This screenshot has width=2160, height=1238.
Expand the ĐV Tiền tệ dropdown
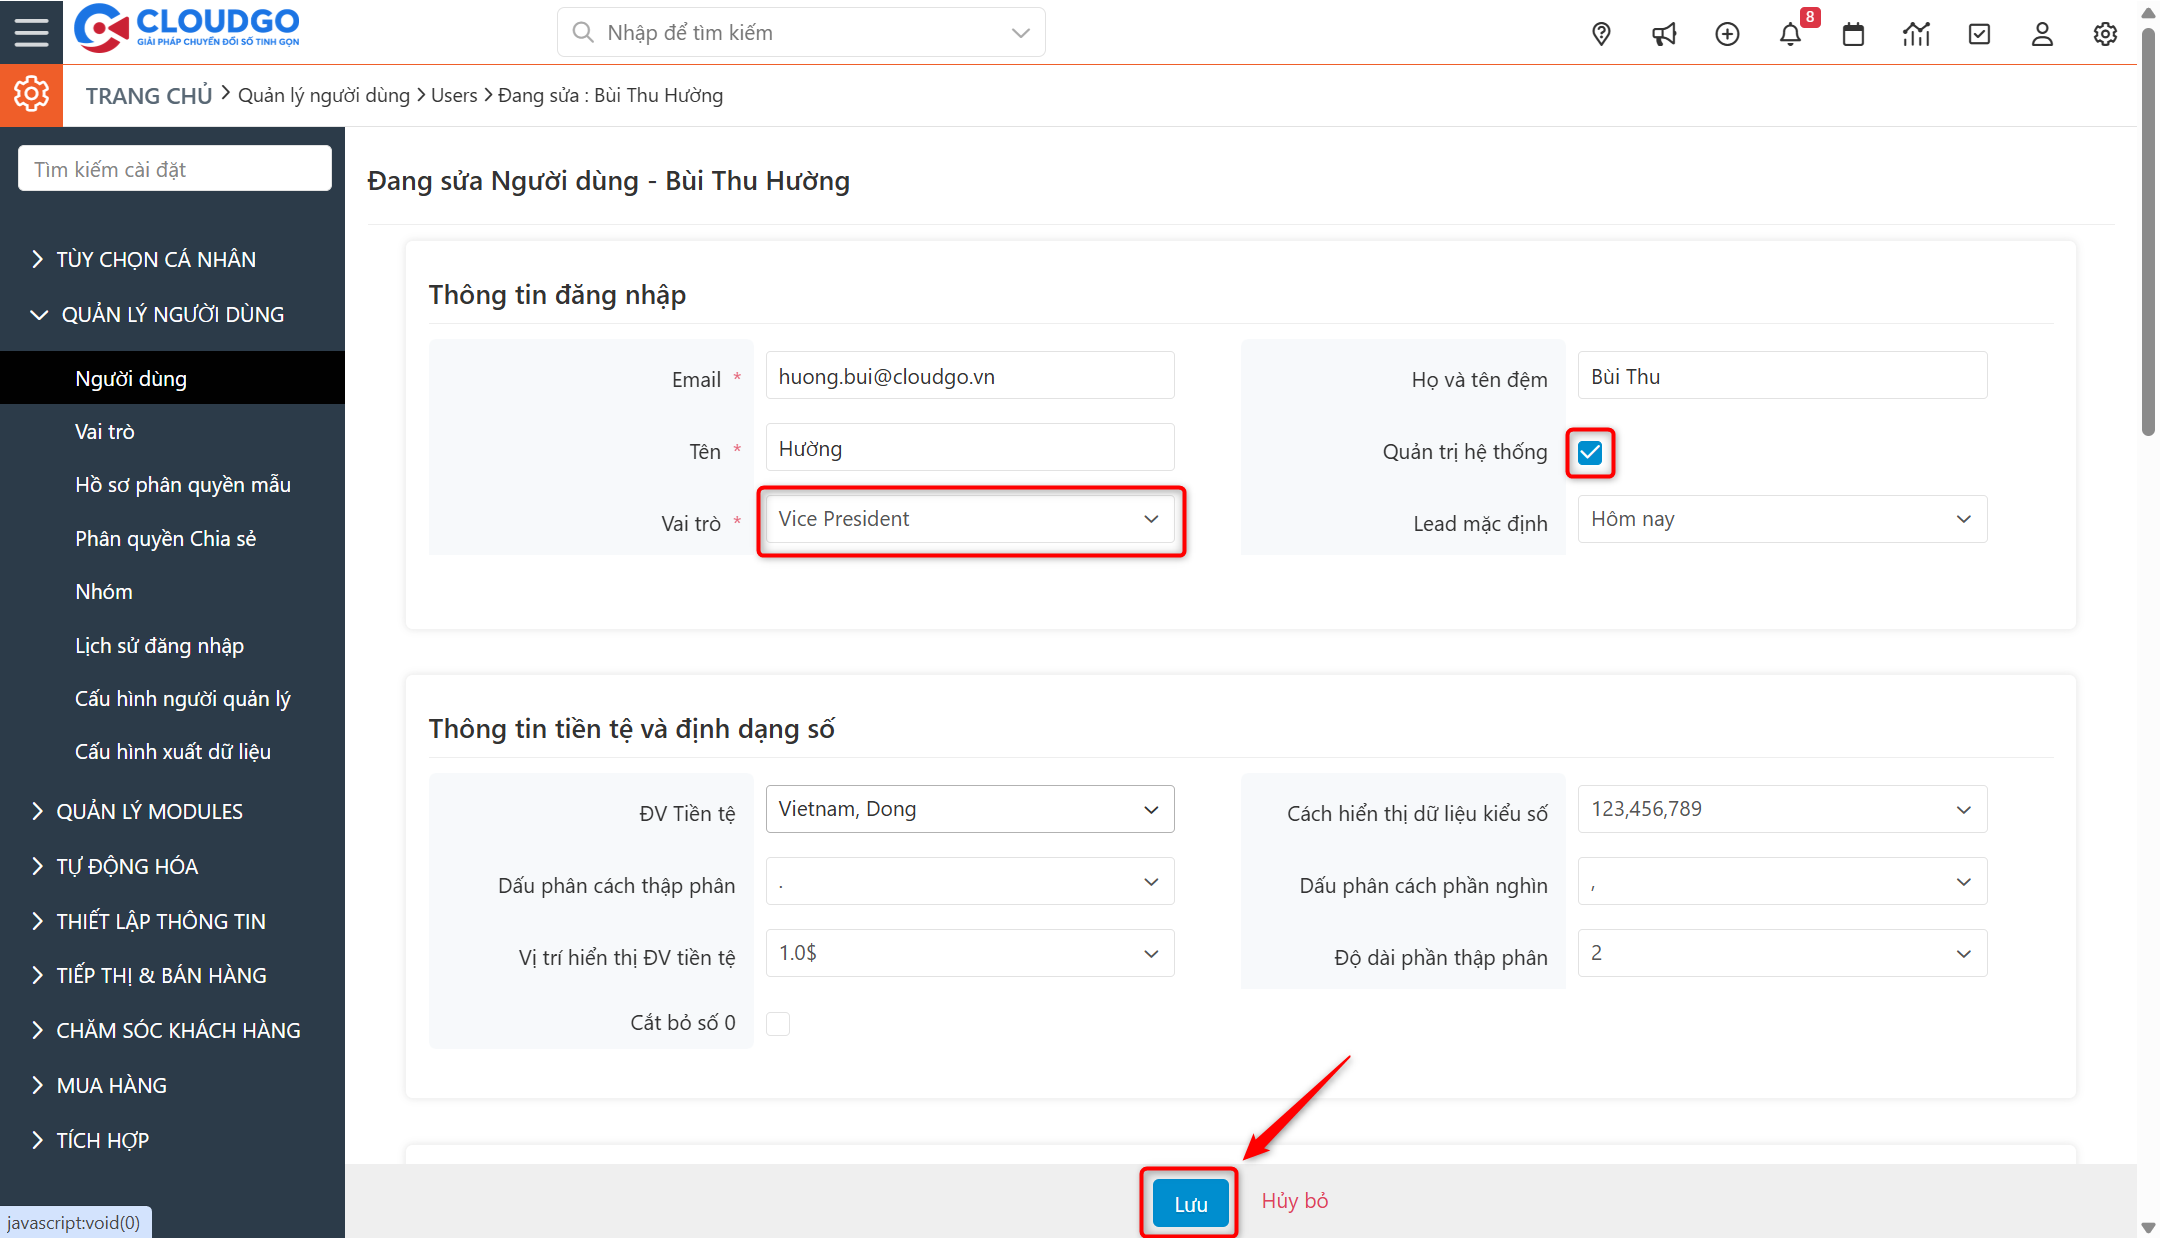[969, 809]
